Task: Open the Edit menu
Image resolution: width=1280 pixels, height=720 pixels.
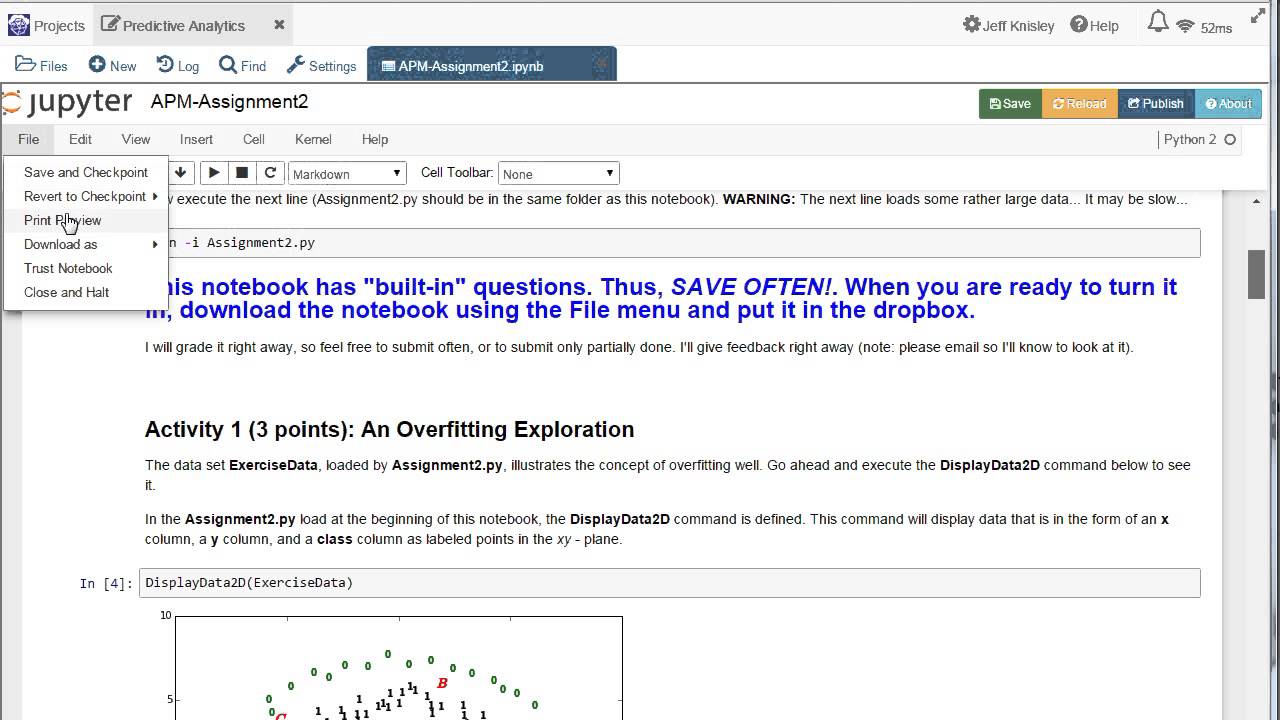Action: (80, 139)
